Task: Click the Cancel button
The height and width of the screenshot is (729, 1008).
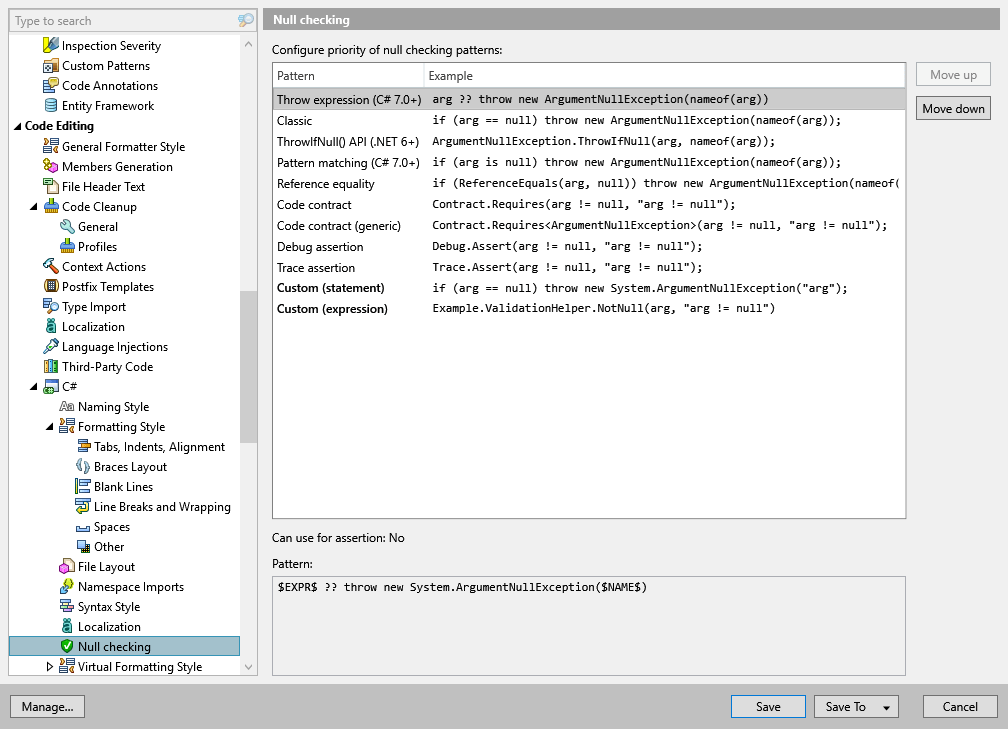Action: pos(959,706)
